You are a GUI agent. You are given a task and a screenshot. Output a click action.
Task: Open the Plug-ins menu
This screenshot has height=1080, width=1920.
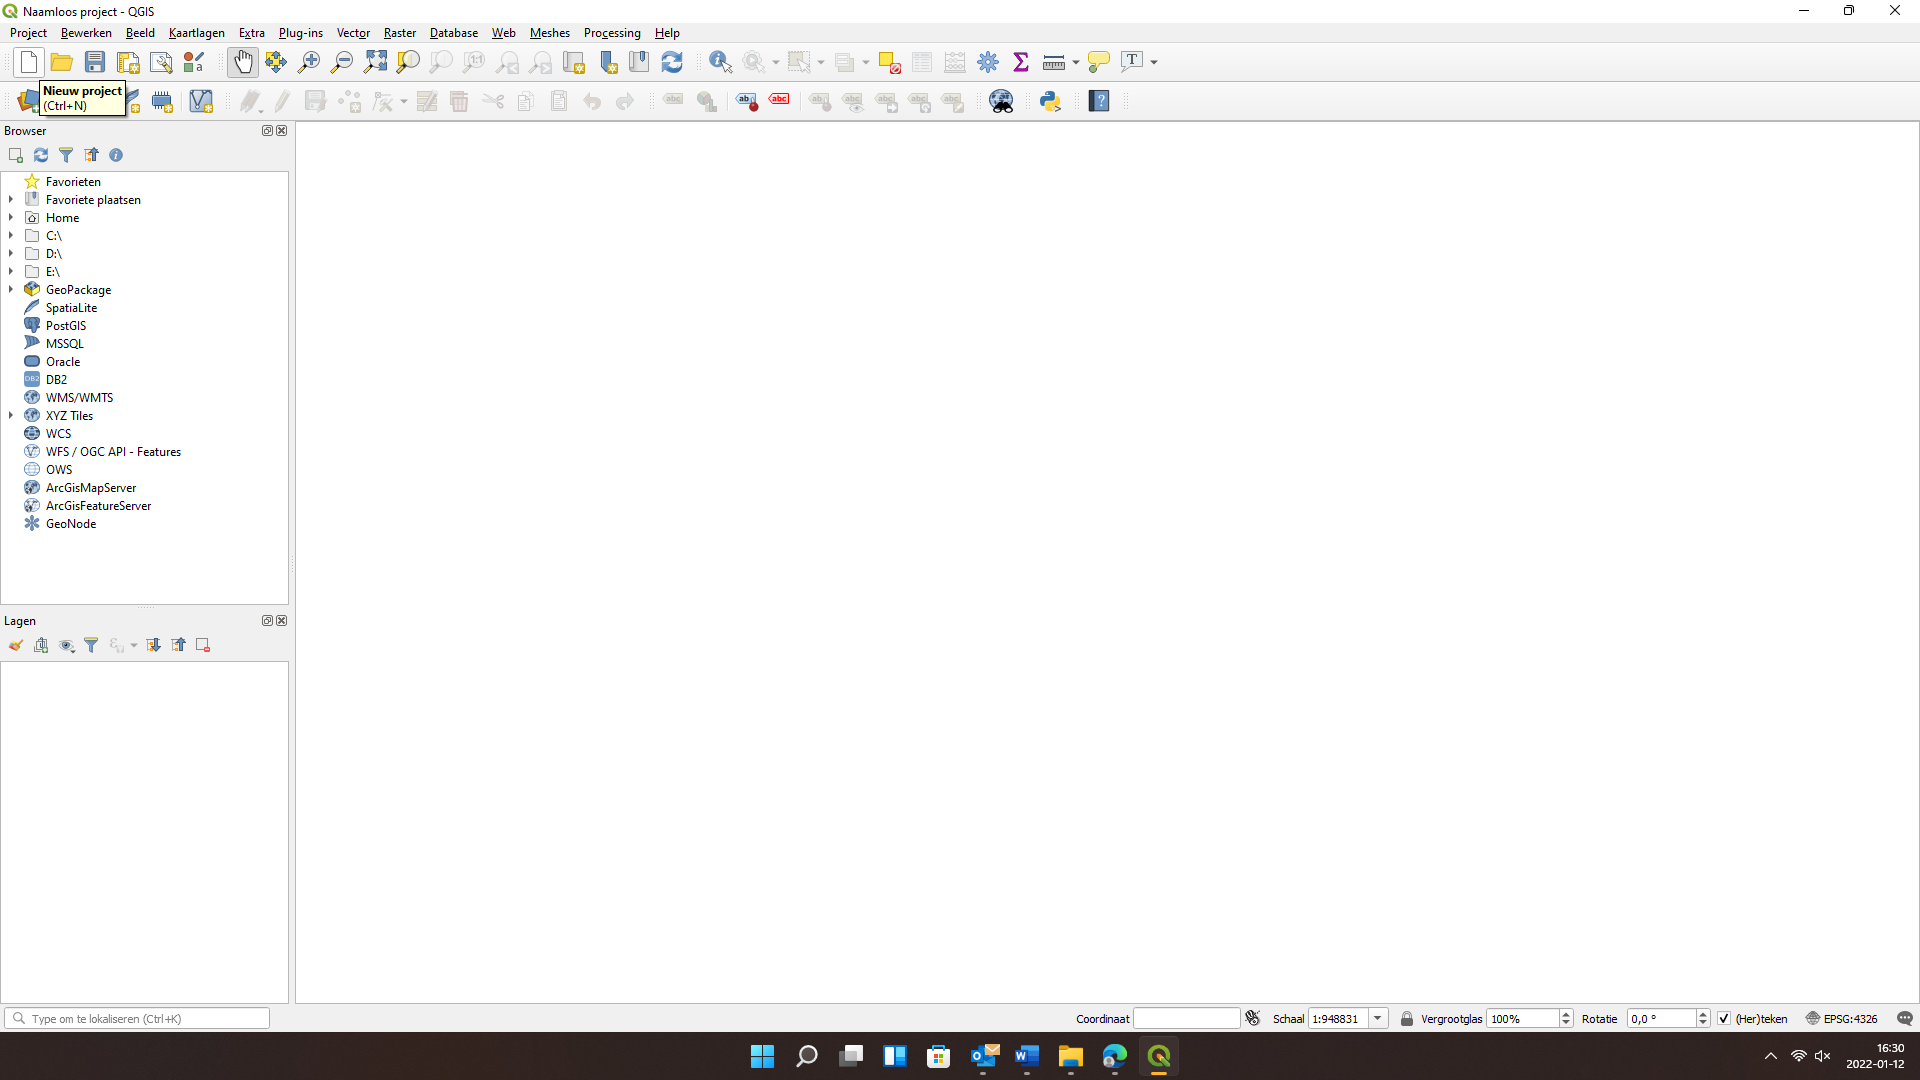tap(301, 33)
